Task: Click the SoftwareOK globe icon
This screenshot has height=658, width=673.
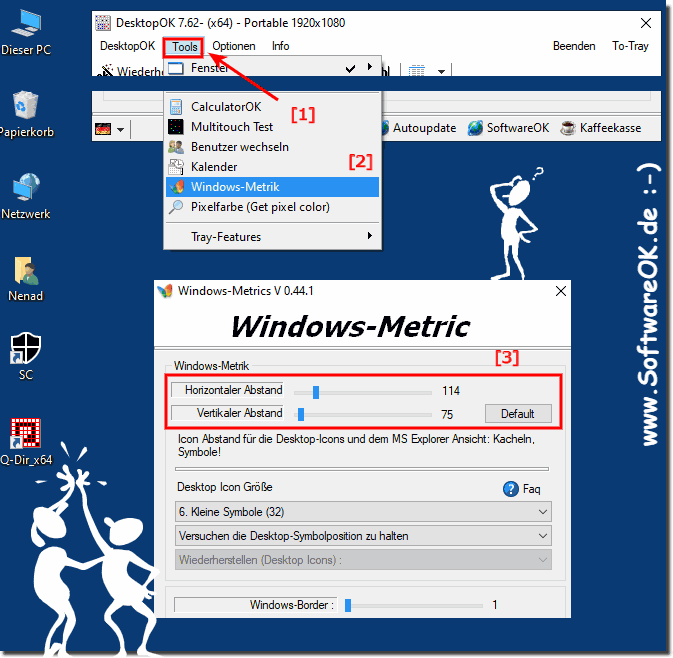Action: [476, 128]
